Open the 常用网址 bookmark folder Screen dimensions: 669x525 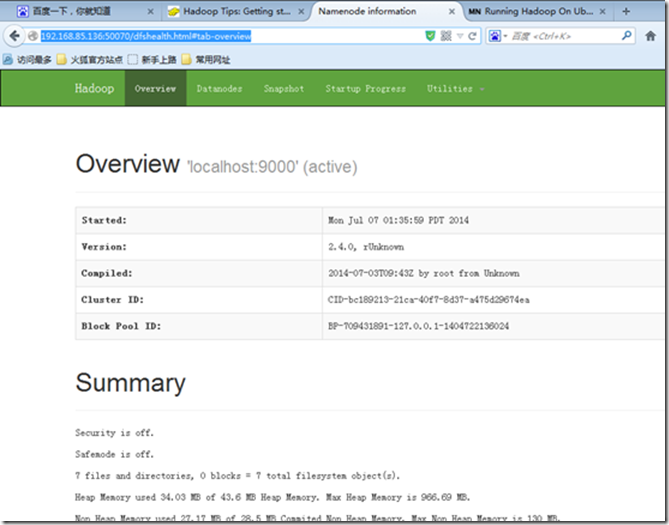click(206, 60)
